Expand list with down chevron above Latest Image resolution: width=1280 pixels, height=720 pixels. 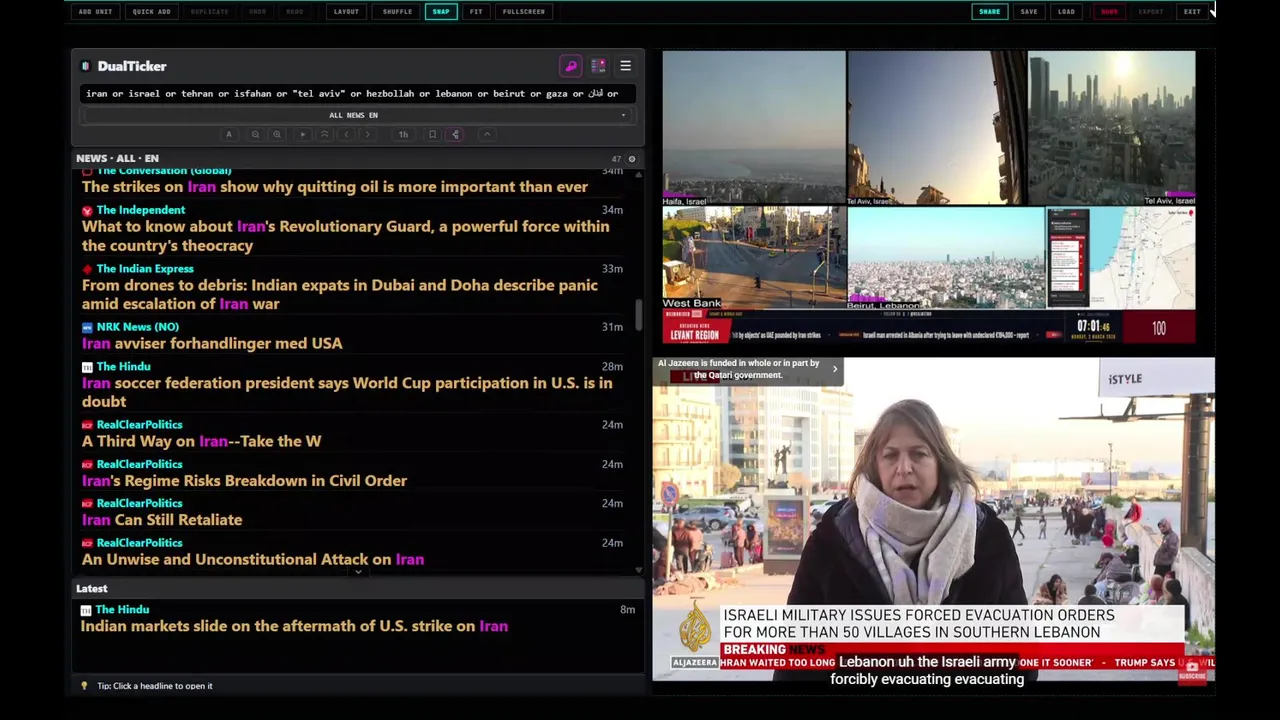358,572
